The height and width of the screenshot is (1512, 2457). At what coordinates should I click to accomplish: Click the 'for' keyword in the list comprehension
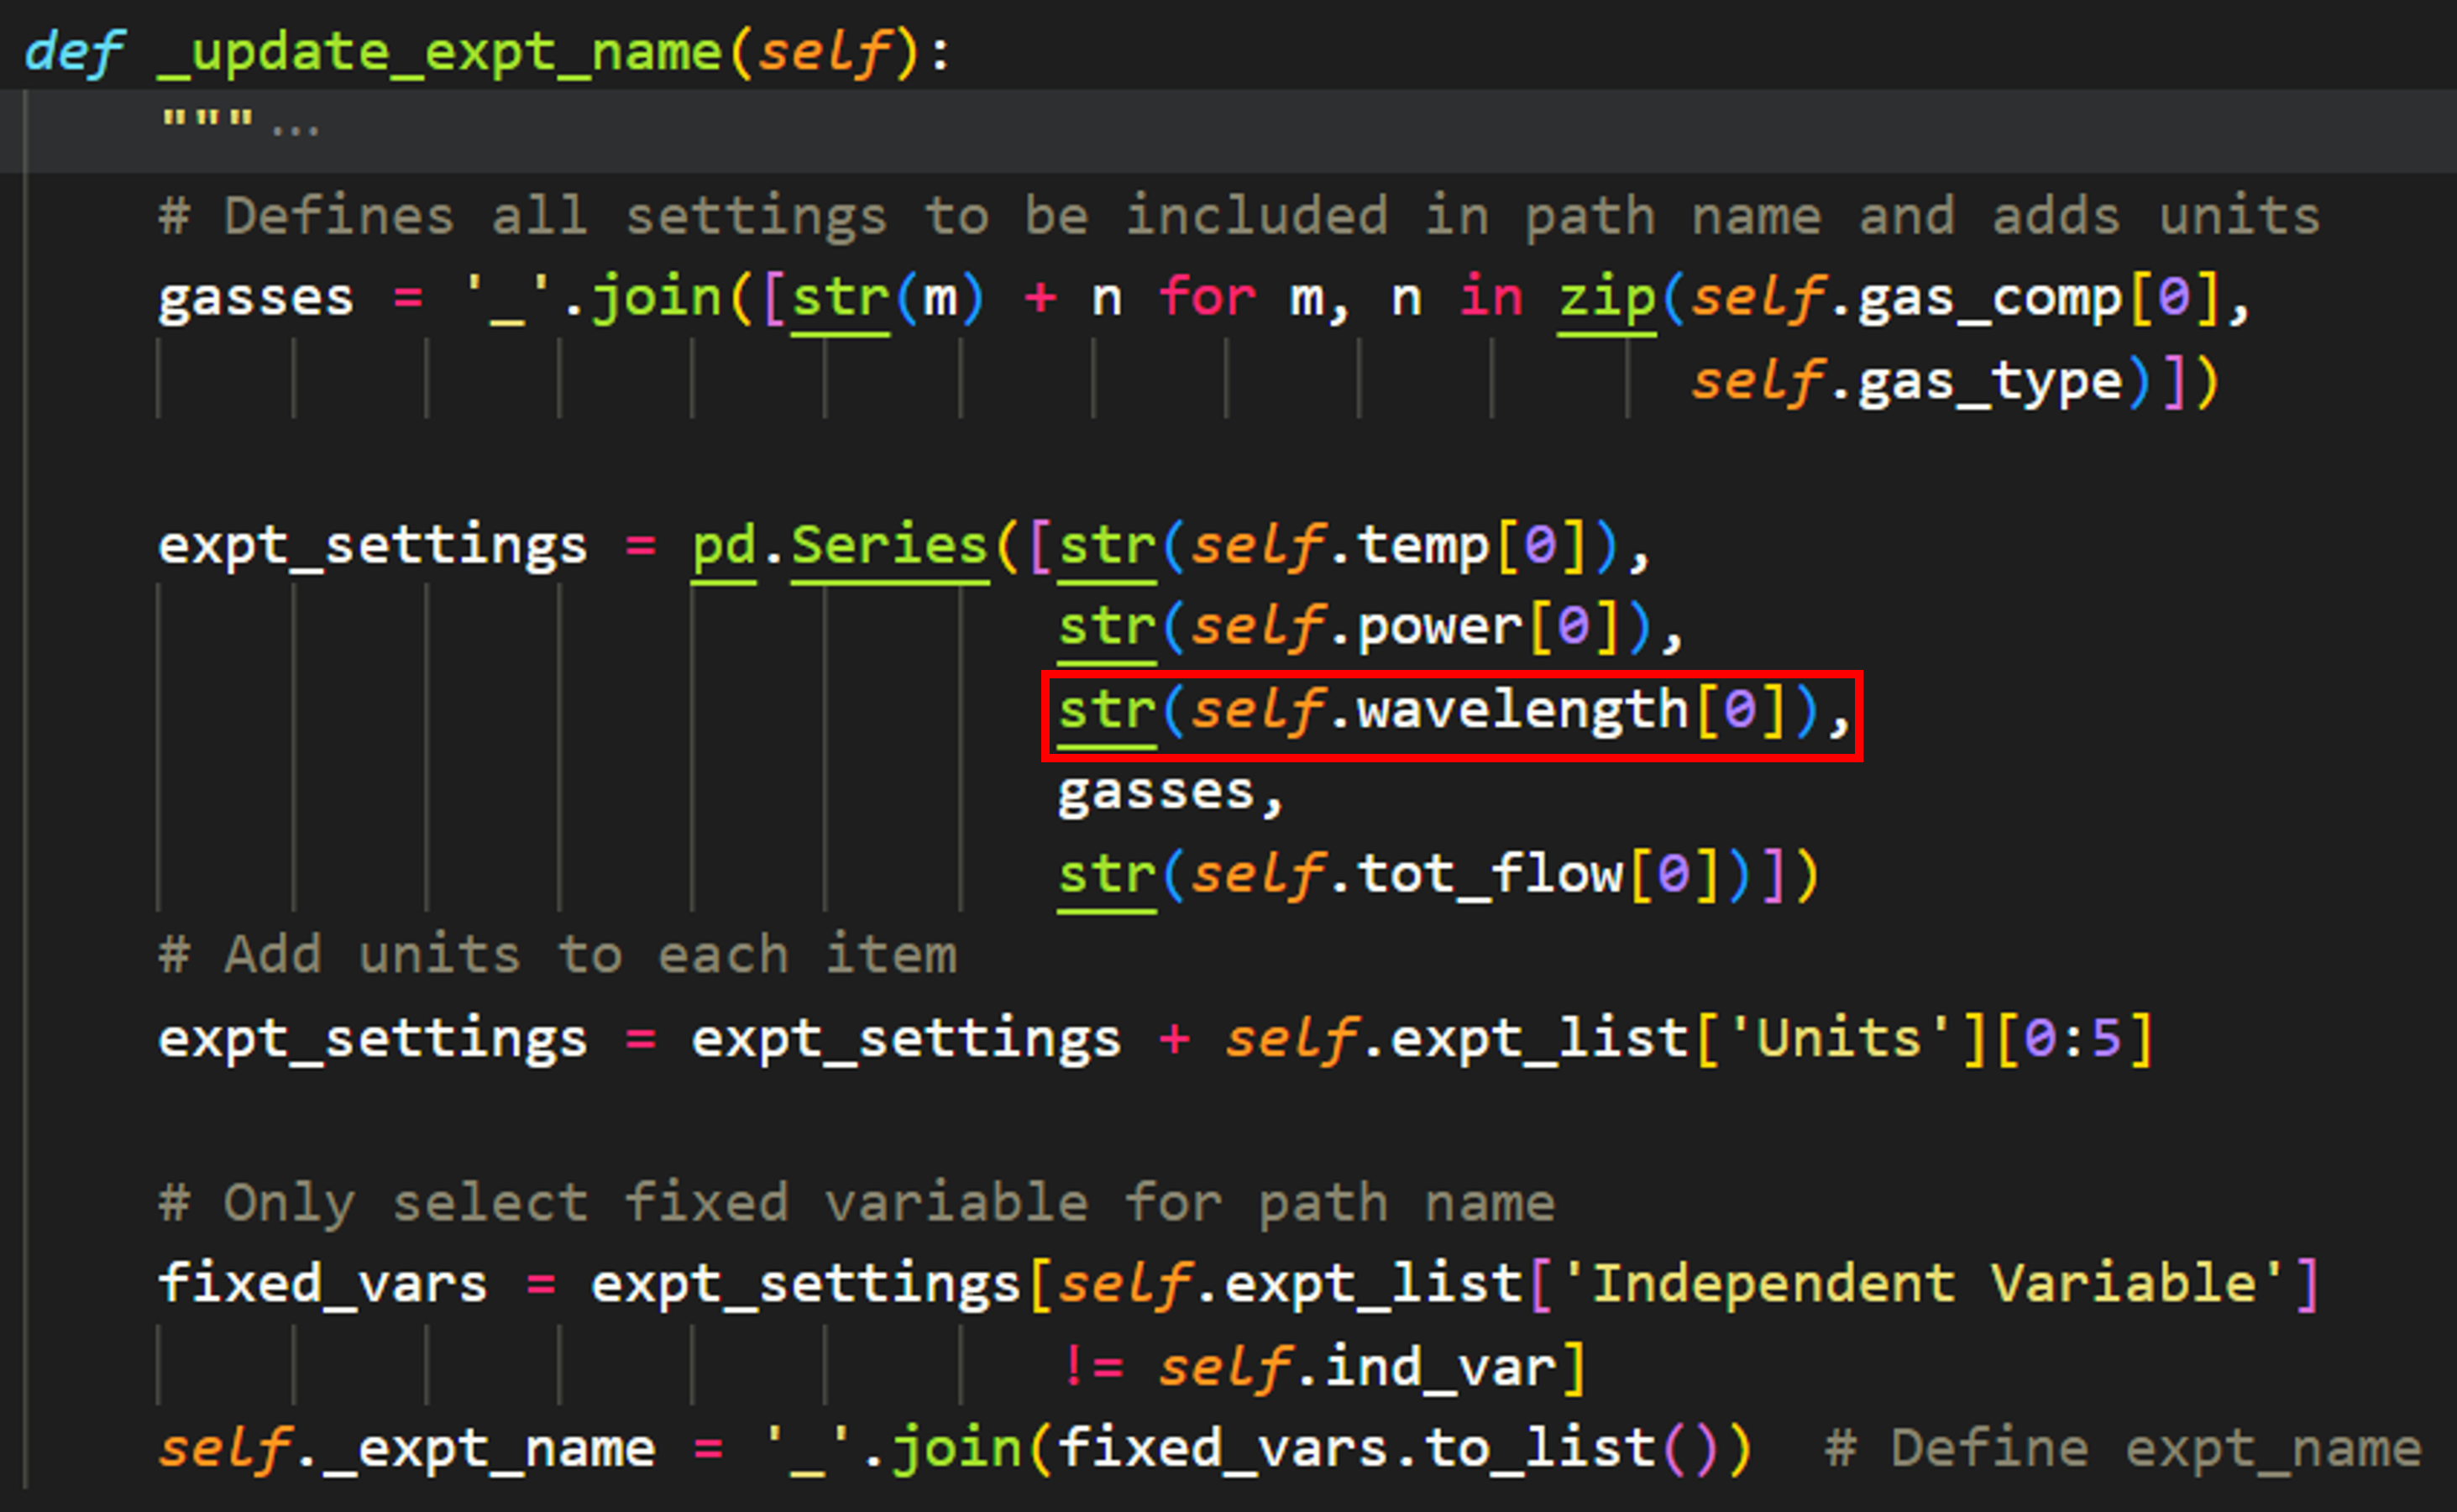coord(1207,298)
